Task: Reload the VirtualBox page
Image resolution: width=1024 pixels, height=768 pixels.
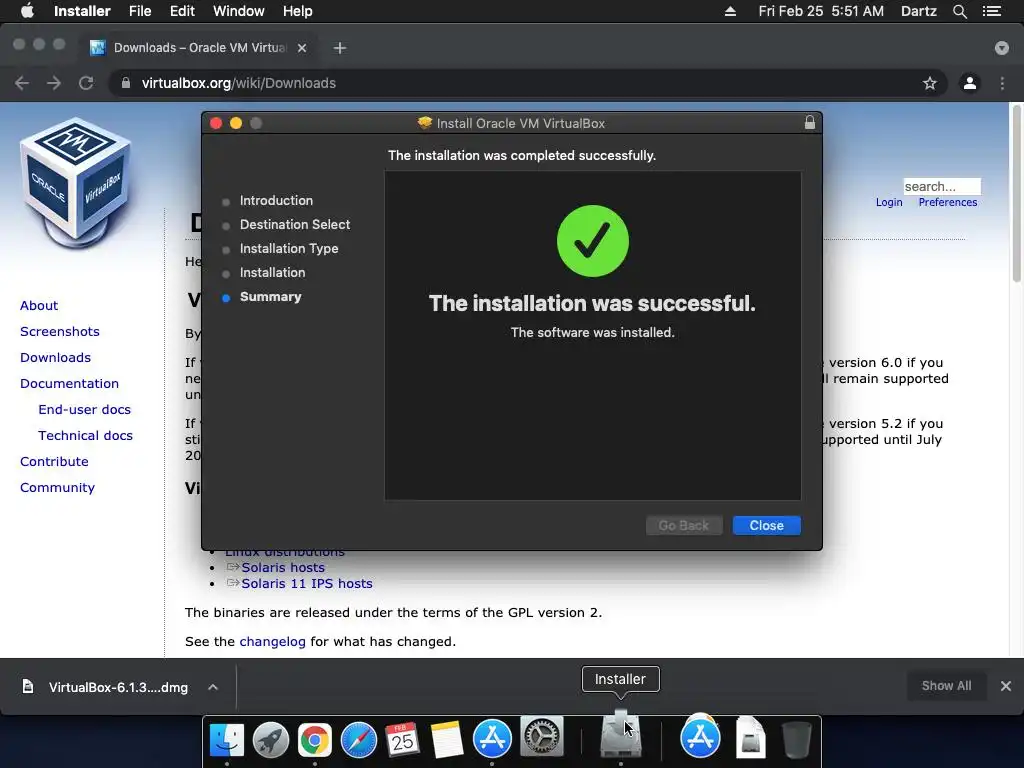Action: 86,83
